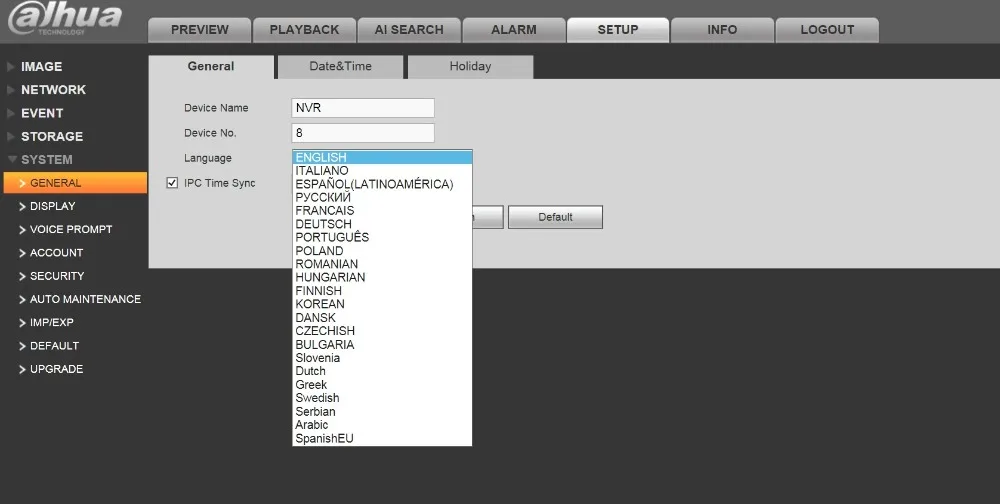This screenshot has height=504, width=1000.
Task: Switch to the Date&Time sub-tab
Action: click(341, 66)
